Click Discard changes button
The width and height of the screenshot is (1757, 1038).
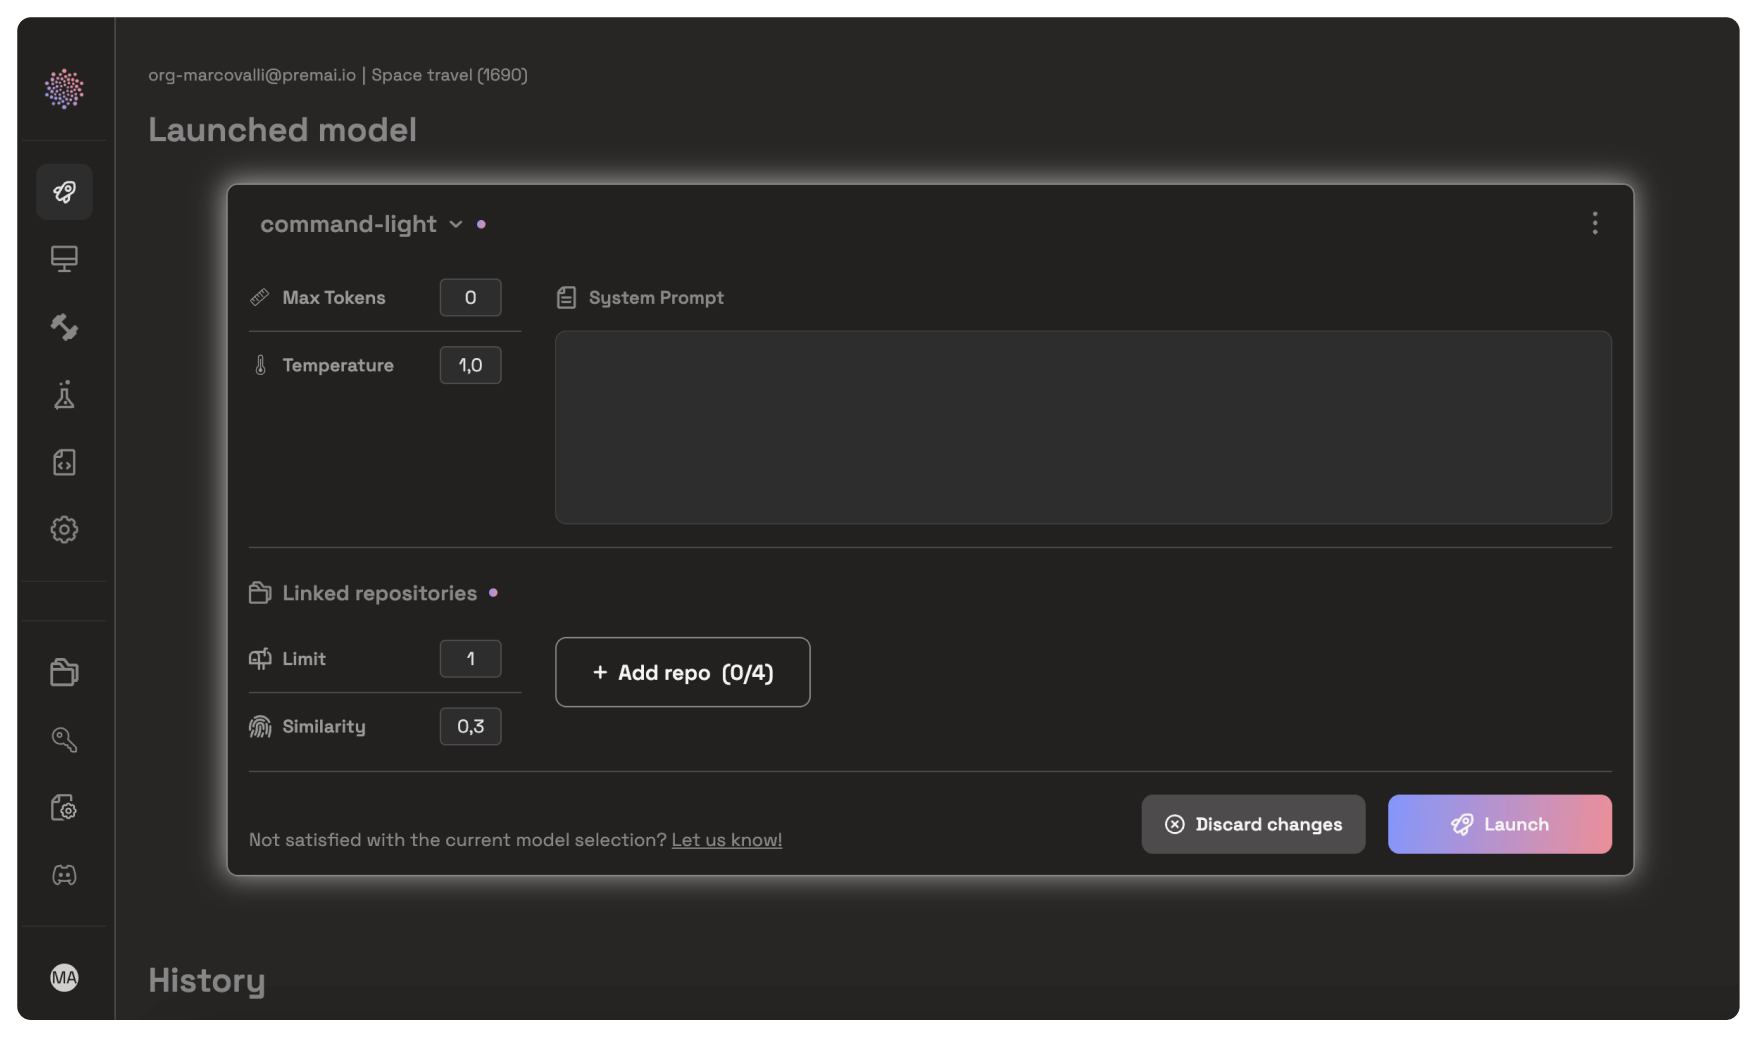click(x=1253, y=824)
